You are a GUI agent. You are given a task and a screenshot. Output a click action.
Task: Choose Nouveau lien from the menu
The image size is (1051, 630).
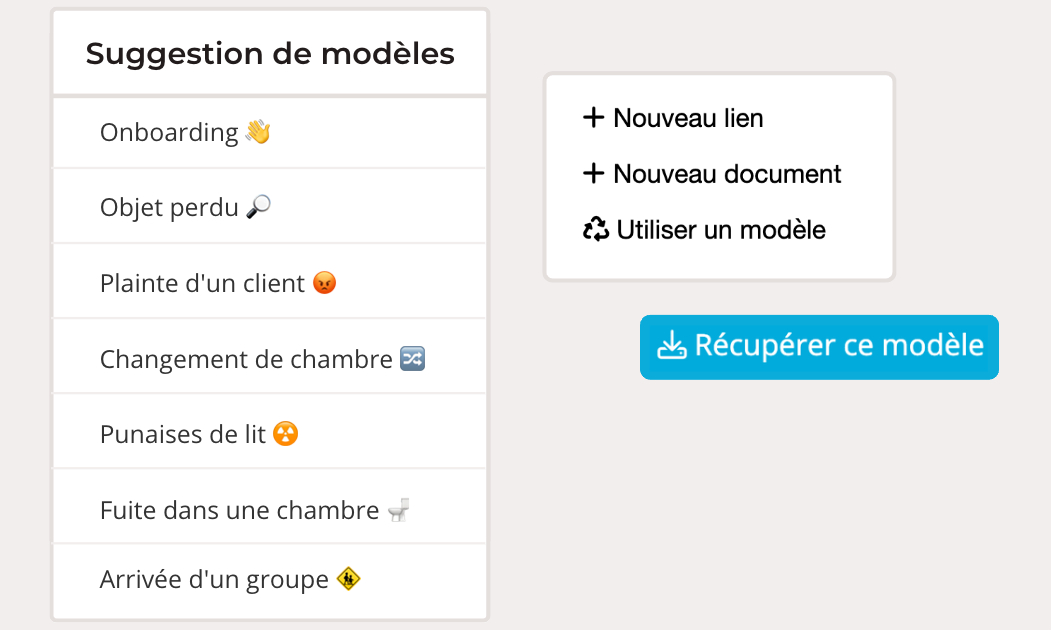[x=688, y=118]
